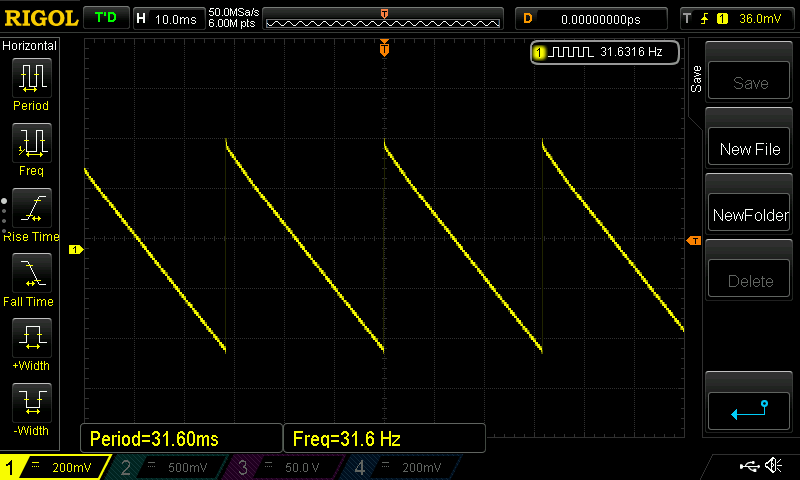This screenshot has height=480, width=800.
Task: Open the Horizontal measurement category menu
Action: pos(30,46)
